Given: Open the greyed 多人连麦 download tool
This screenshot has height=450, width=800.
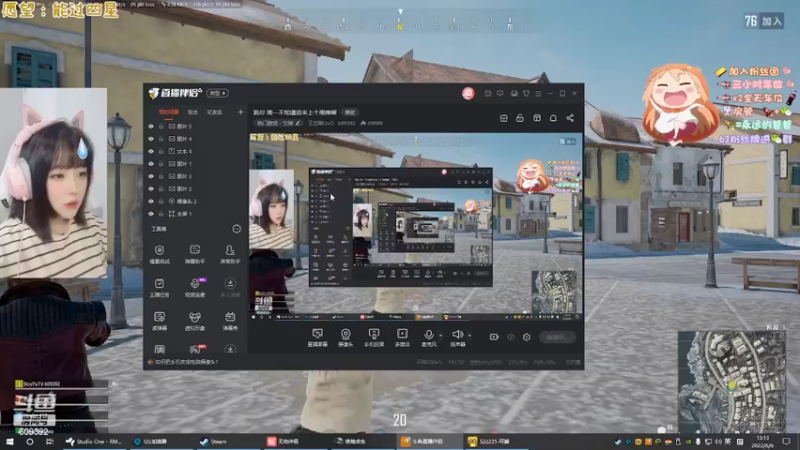Looking at the screenshot, I should pos(230,287).
